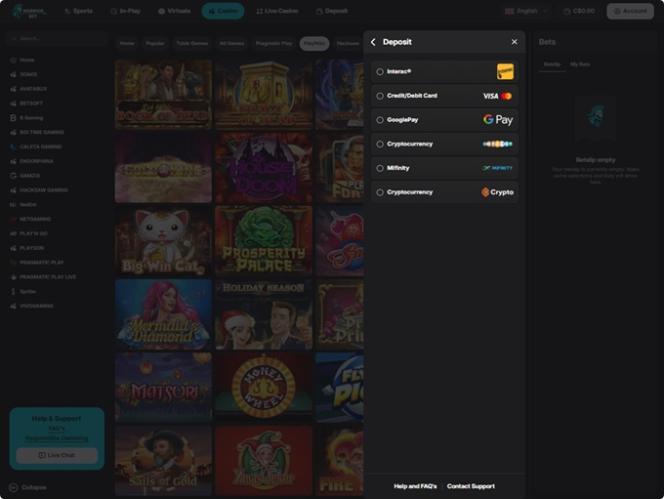Select the Interac payment option
Viewport: 664px width, 499px height.
445,72
